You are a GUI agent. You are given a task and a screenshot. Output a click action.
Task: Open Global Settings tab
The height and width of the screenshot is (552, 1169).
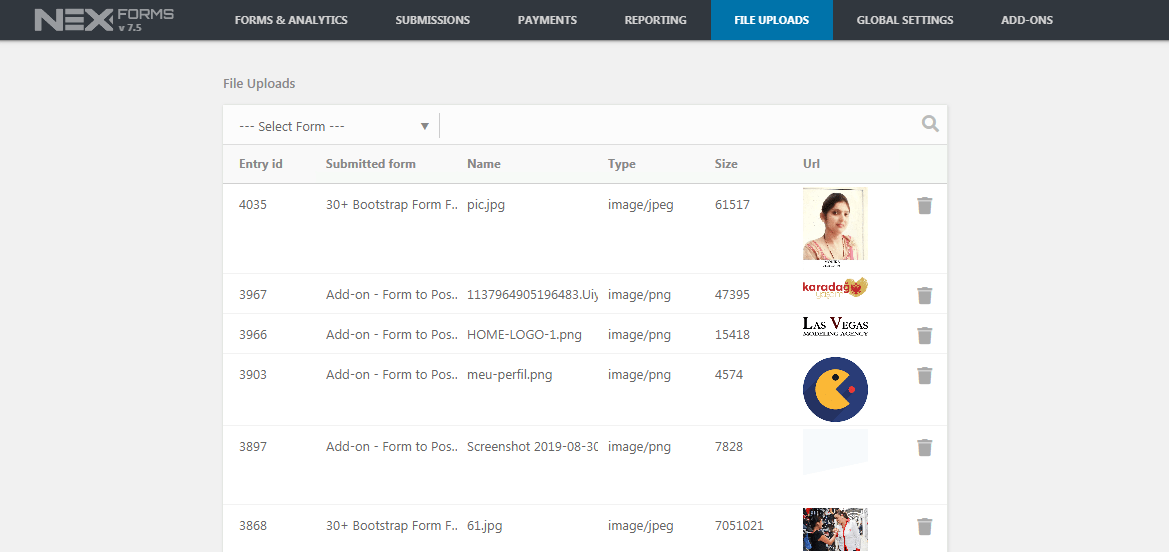click(905, 20)
